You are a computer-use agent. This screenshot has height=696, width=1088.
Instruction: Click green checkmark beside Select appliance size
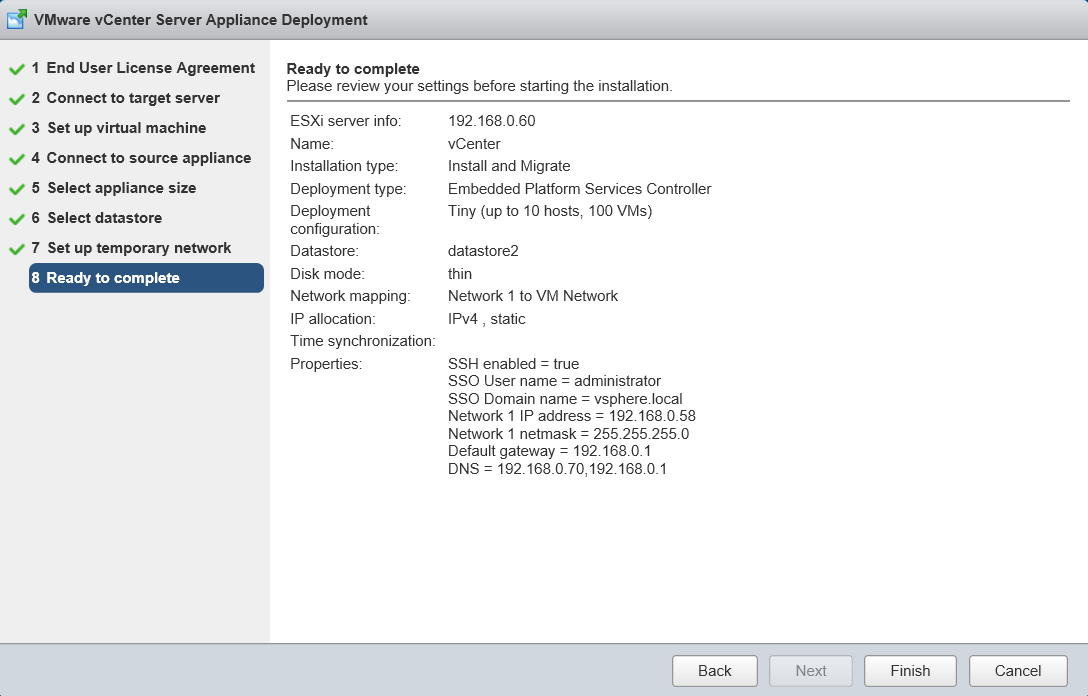pyautogui.click(x=17, y=190)
